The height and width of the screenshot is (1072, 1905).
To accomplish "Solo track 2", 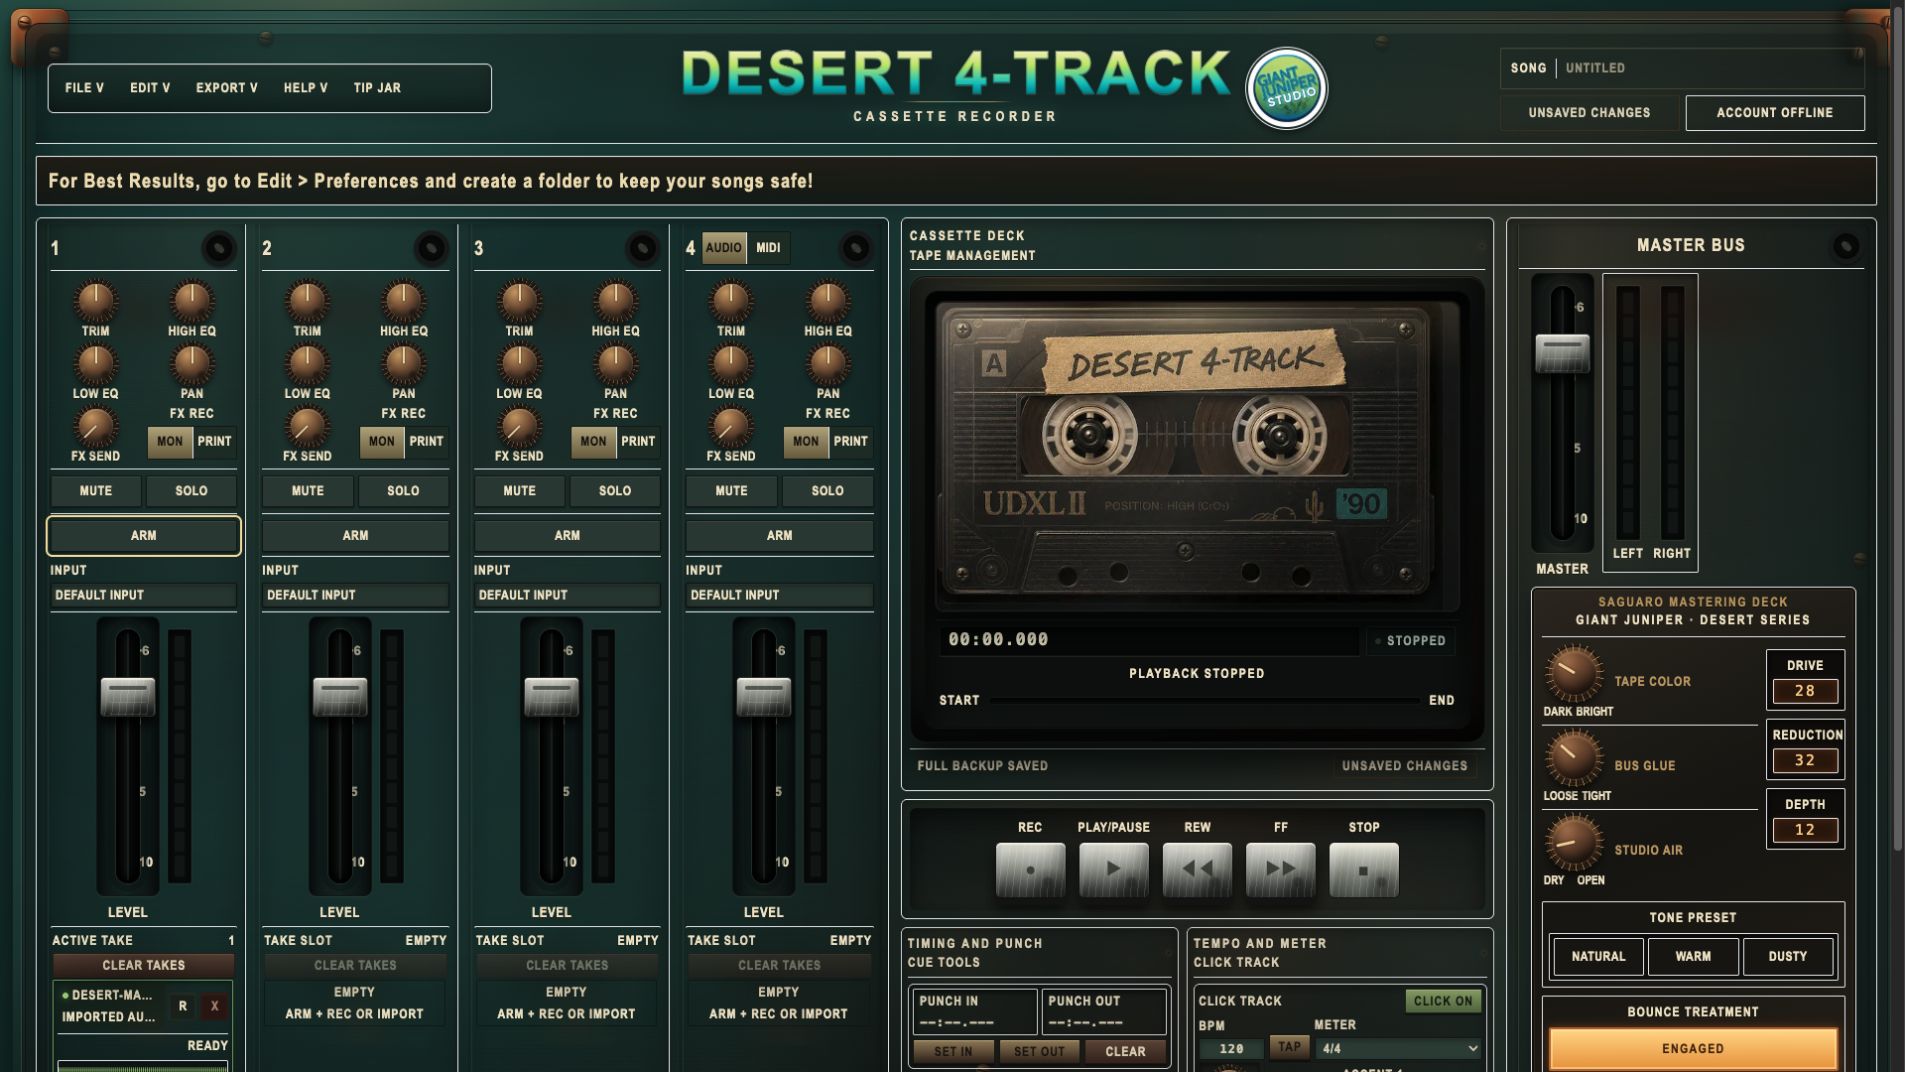I will tap(403, 491).
